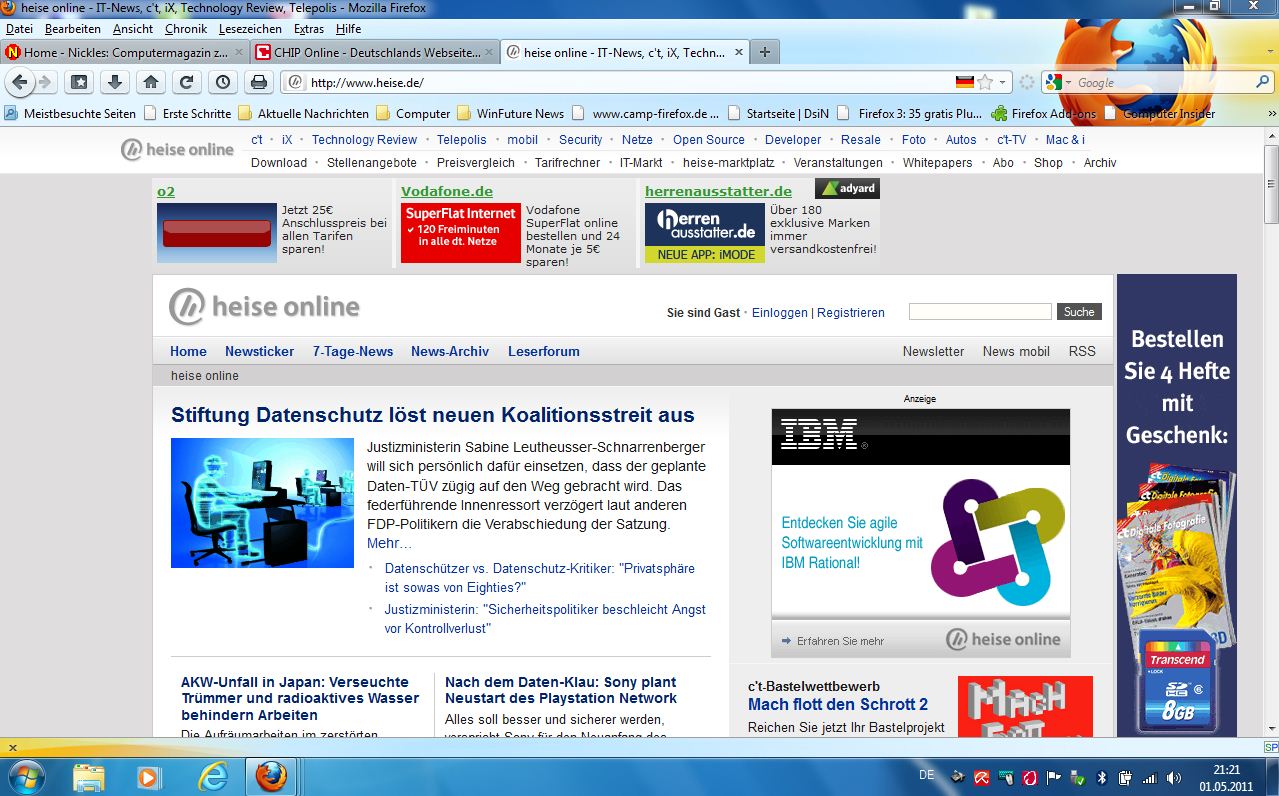Open 7-Tage-News in heise navigation
The width and height of the screenshot is (1279, 796).
pos(353,351)
